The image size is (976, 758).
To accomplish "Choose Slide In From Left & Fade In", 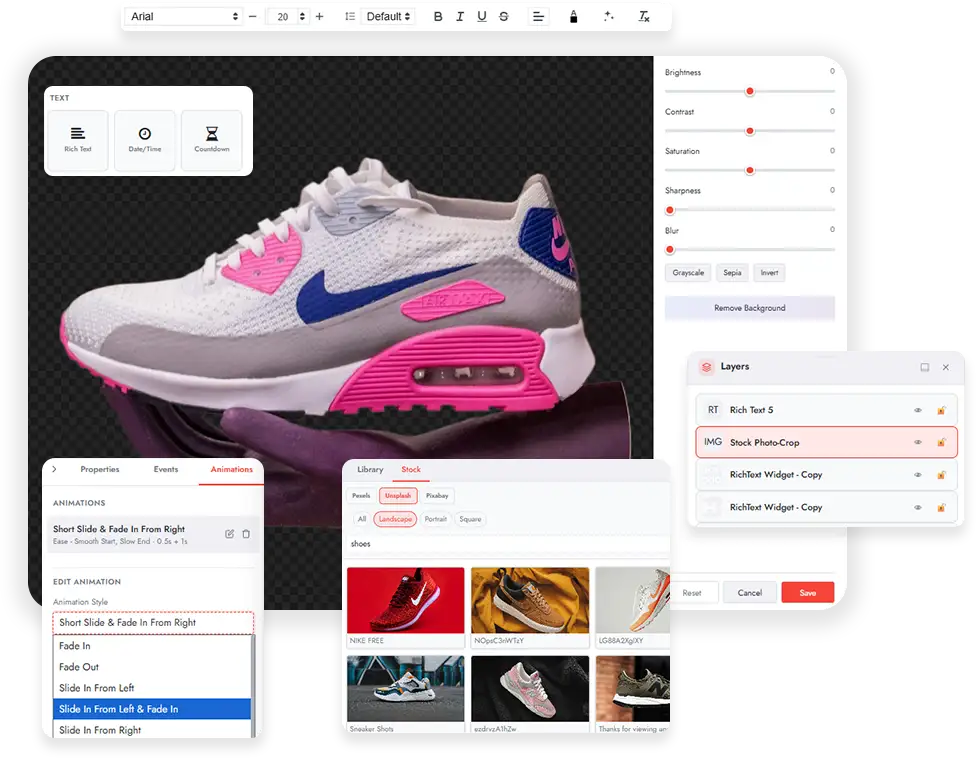I will tap(152, 709).
